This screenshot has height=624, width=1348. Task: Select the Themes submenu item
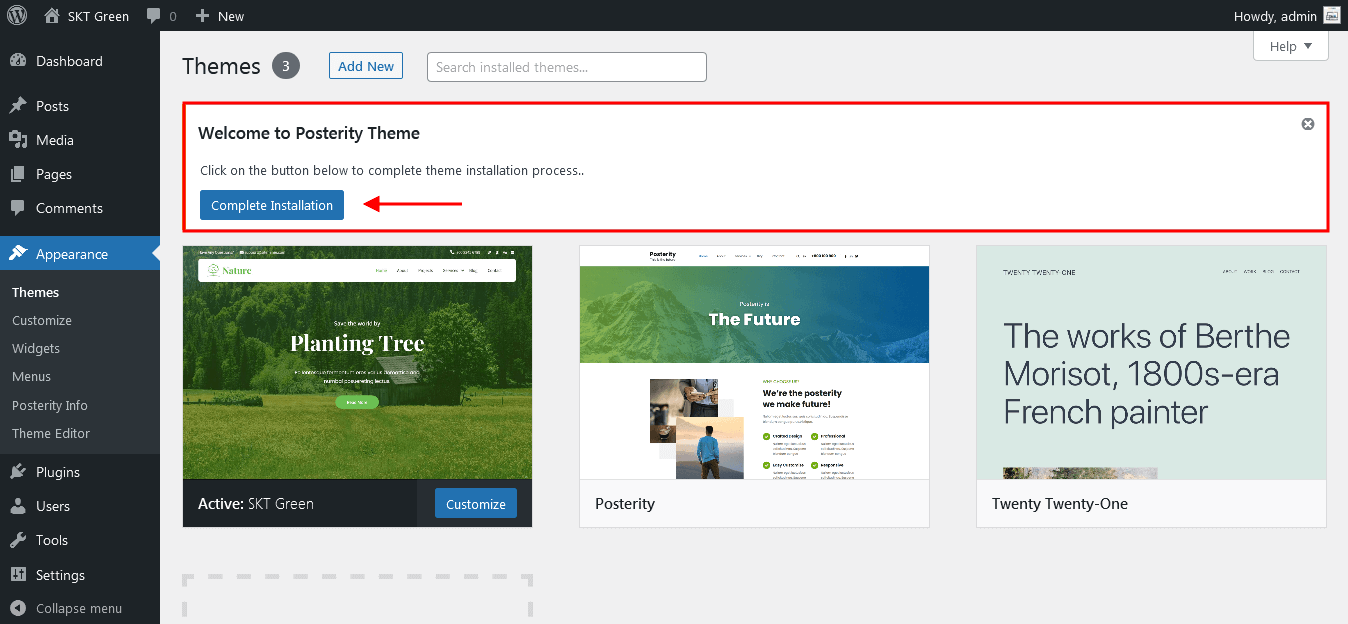36,292
